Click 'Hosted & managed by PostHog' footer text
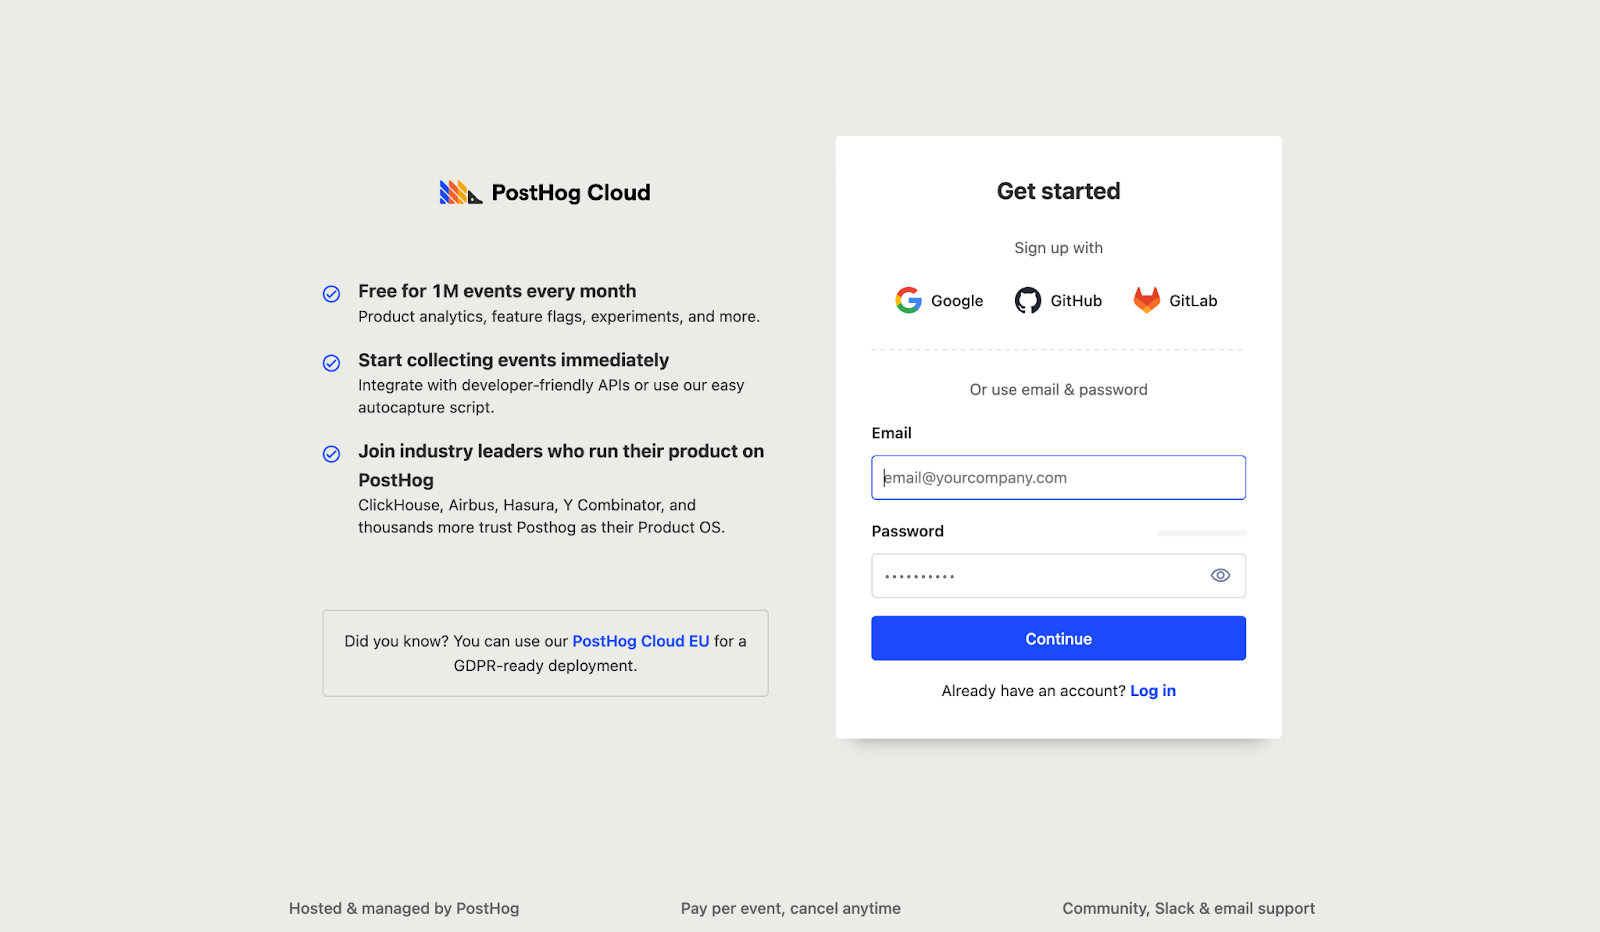Viewport: 1600px width, 932px height. coord(404,908)
